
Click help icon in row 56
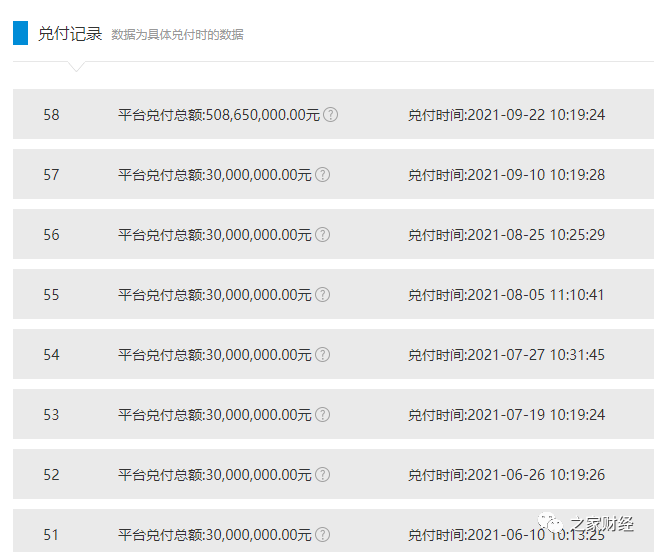[x=322, y=234]
